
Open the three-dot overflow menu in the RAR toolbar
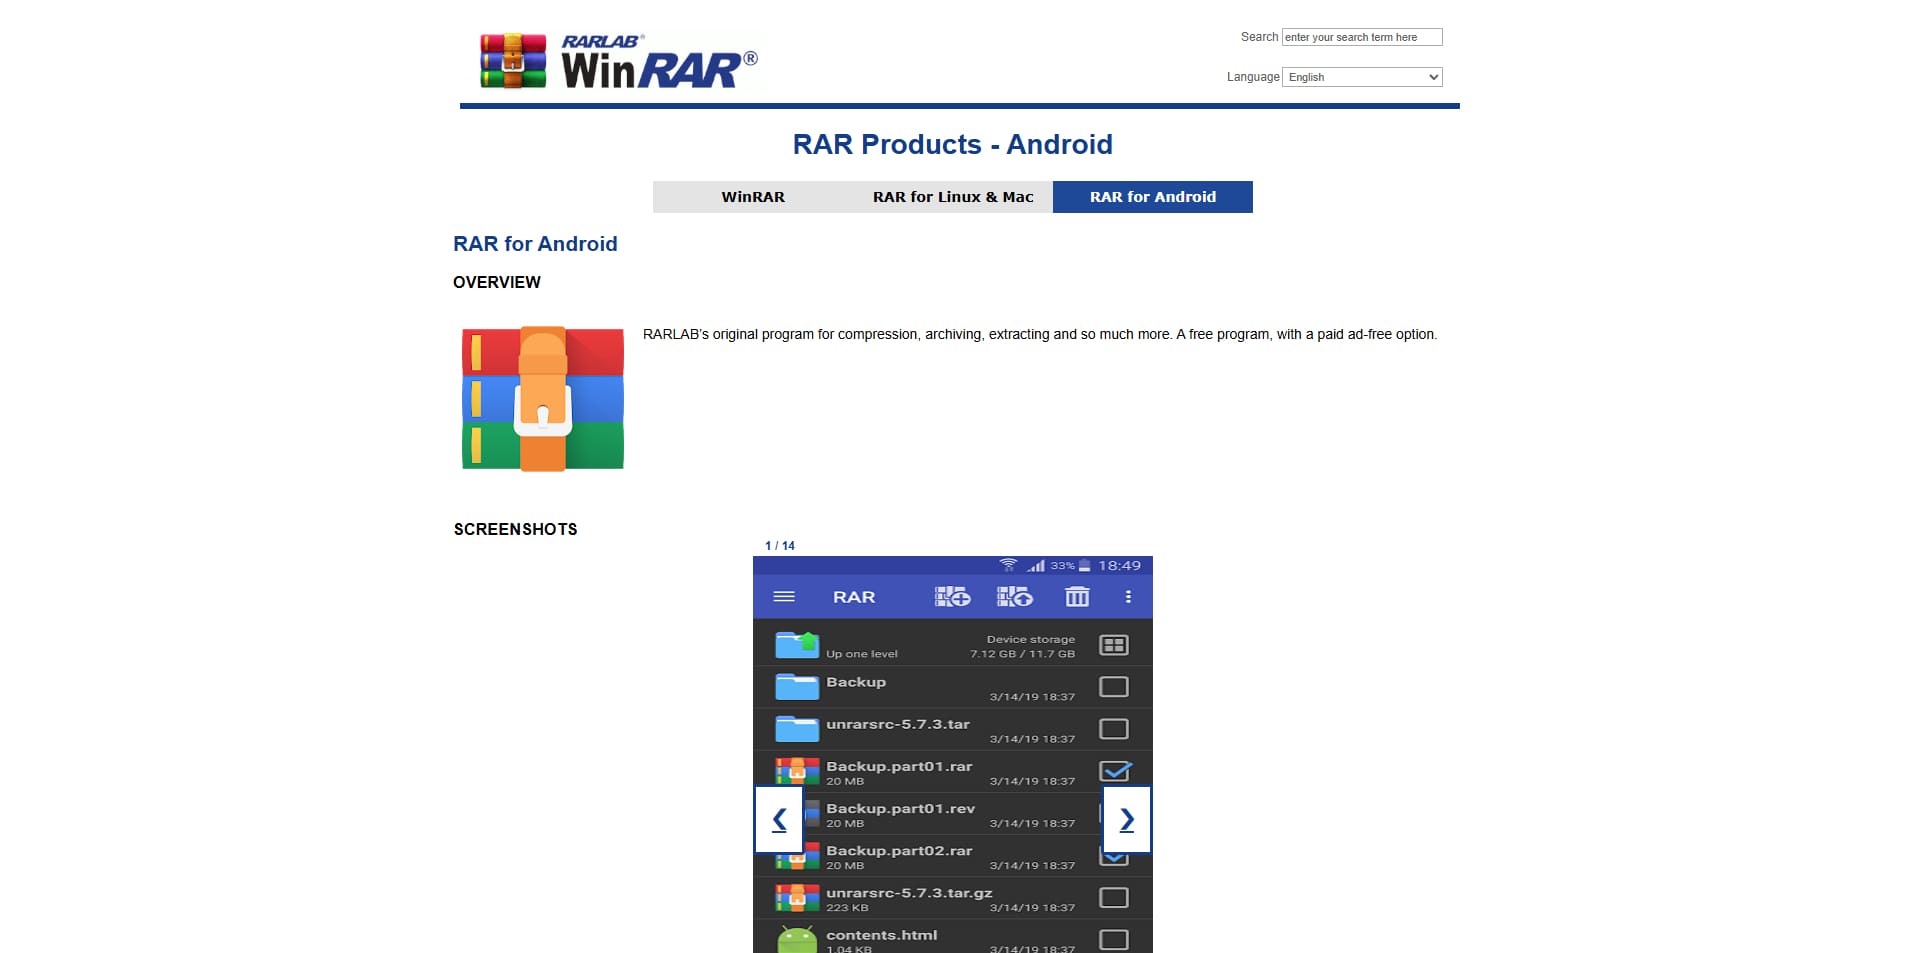[x=1128, y=597]
